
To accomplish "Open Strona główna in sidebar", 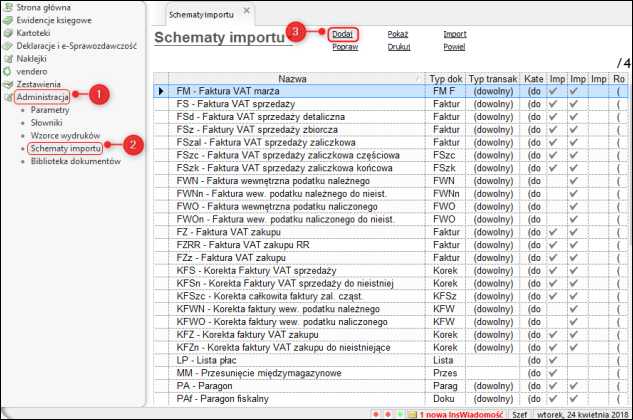I will pyautogui.click(x=43, y=7).
